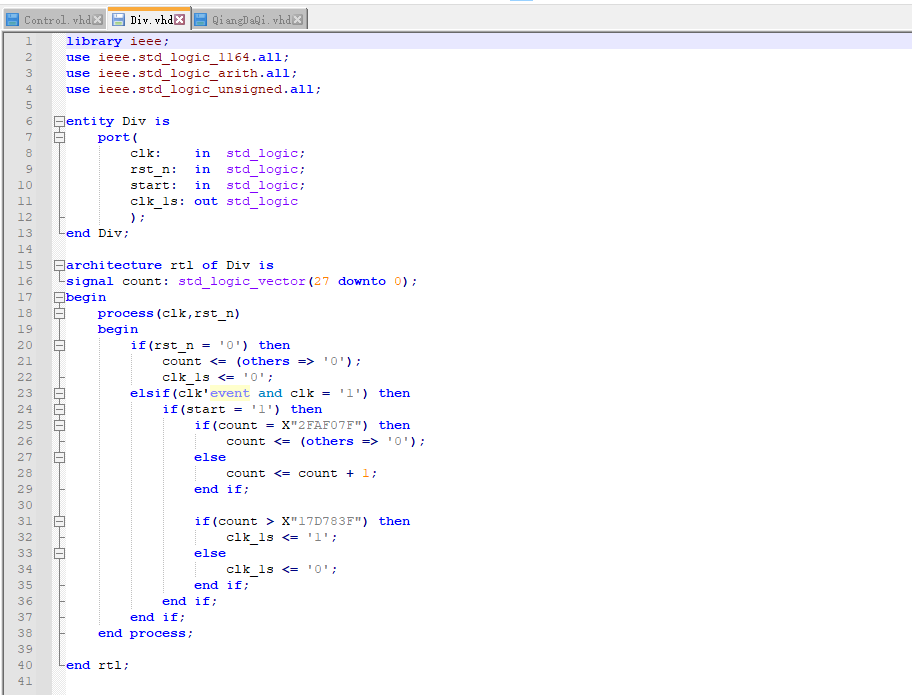Image resolution: width=912 pixels, height=695 pixels.
Task: Collapse the architecture rtl block at line 15
Action: coord(59,265)
